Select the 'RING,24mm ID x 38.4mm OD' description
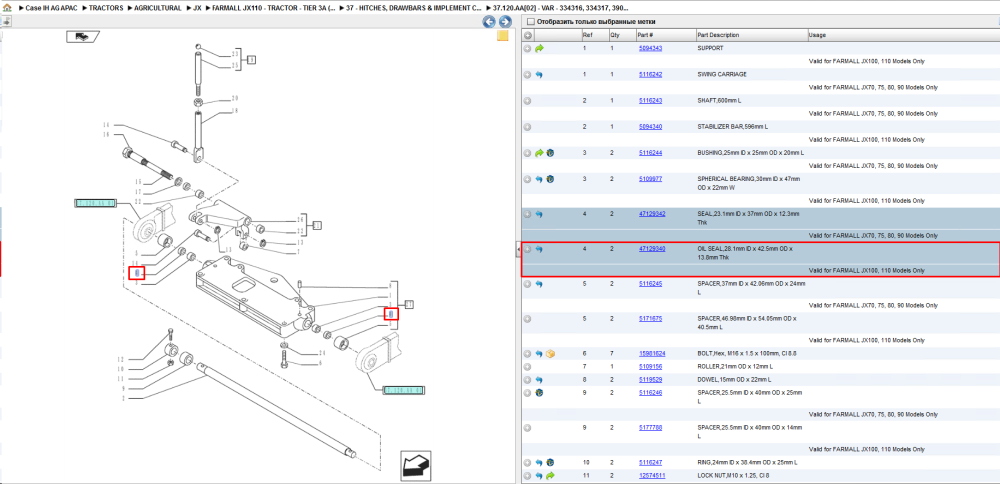 pyautogui.click(x=747, y=462)
